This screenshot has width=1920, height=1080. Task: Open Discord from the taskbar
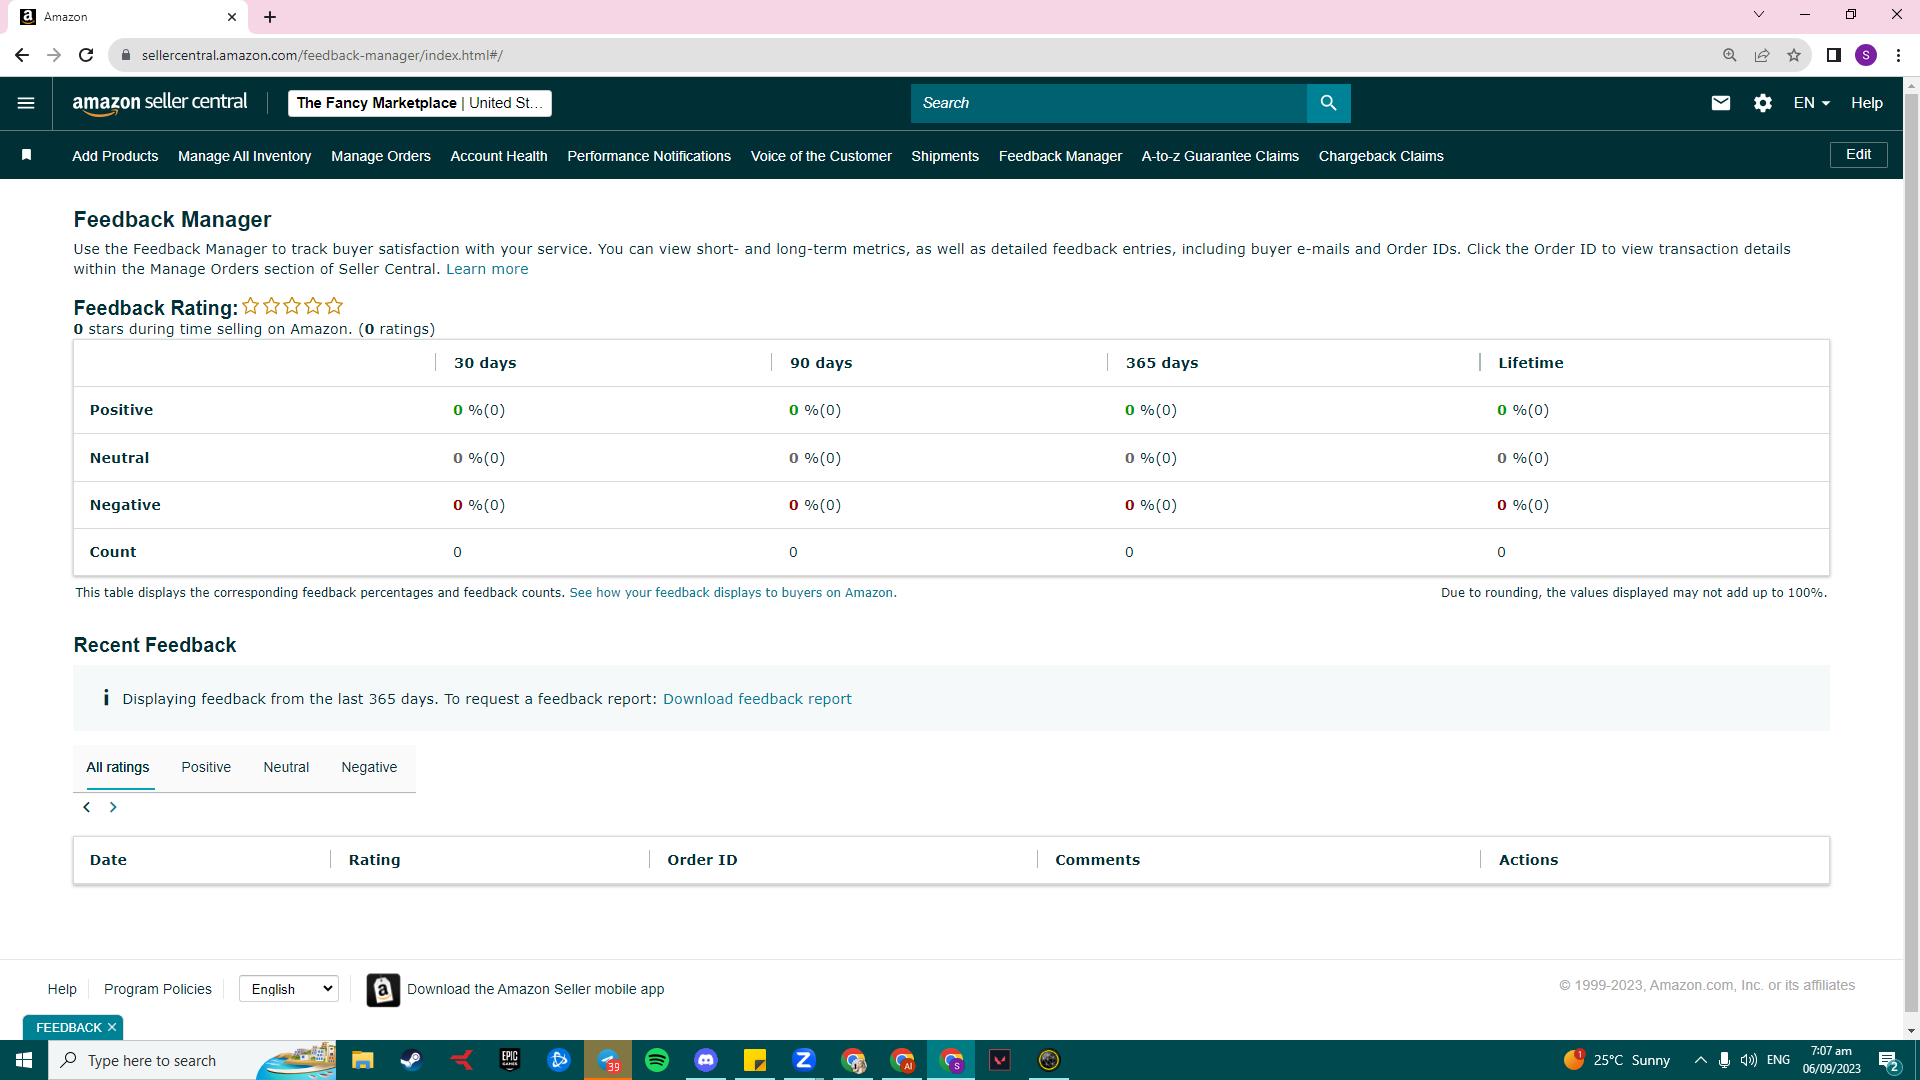(706, 1060)
